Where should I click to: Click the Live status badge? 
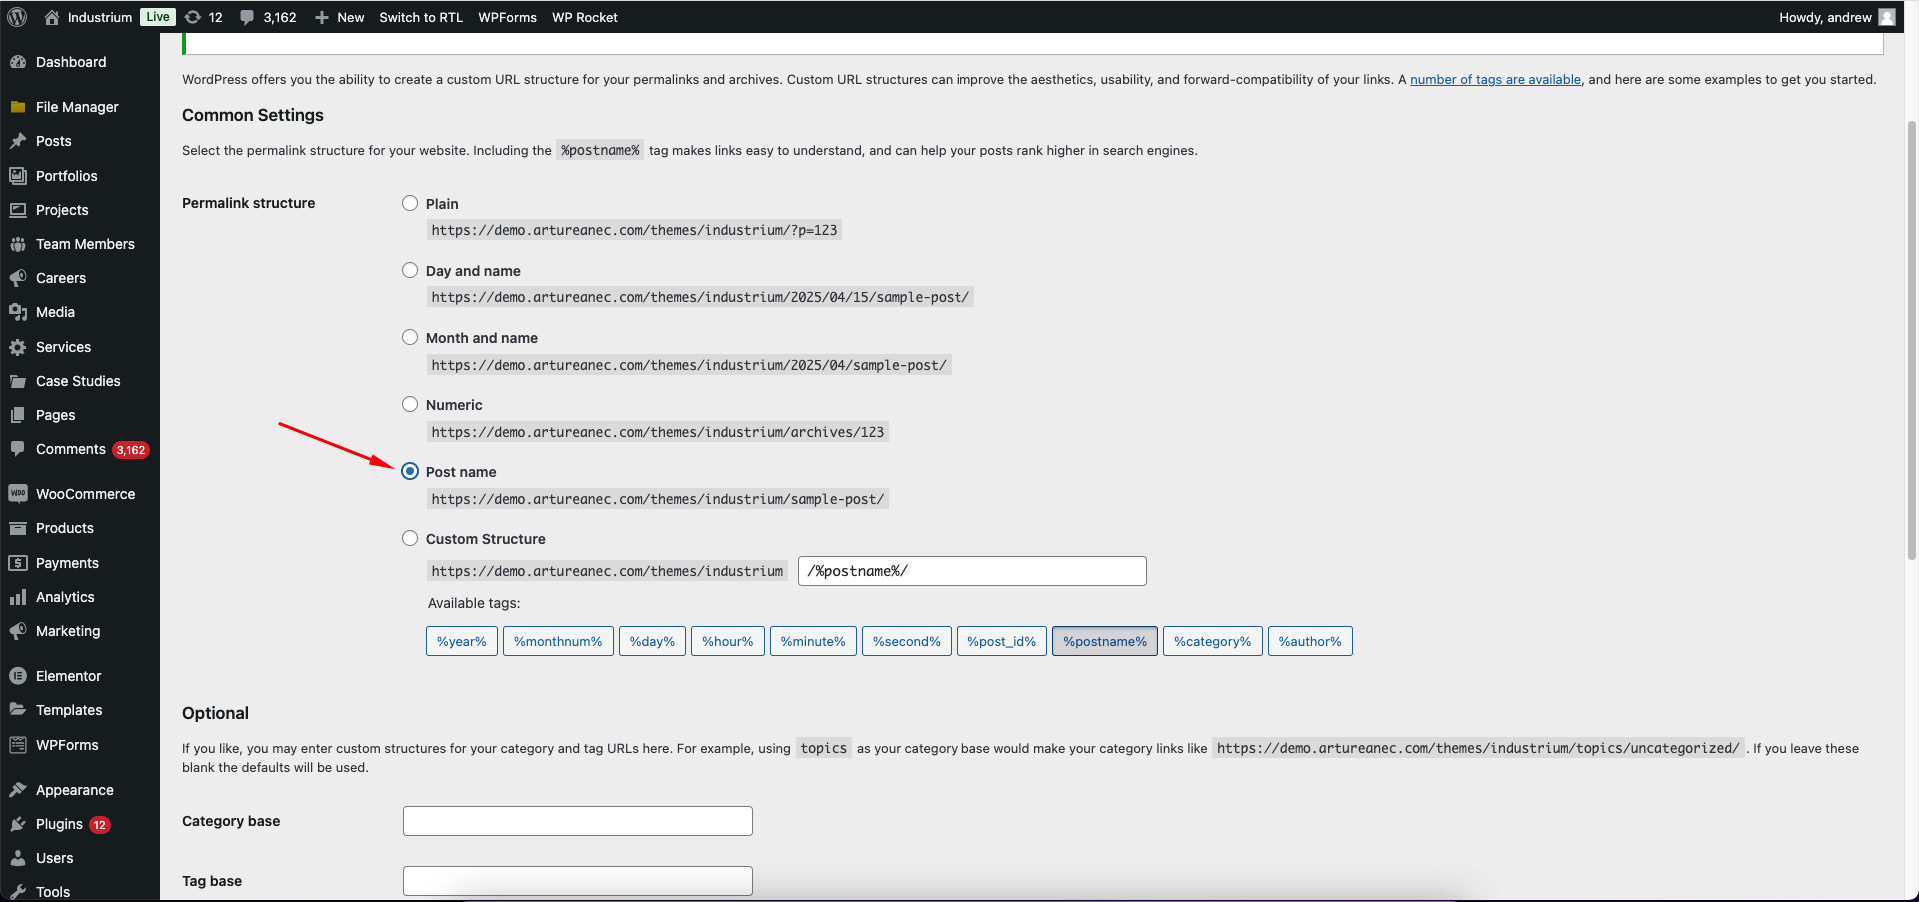pyautogui.click(x=158, y=17)
